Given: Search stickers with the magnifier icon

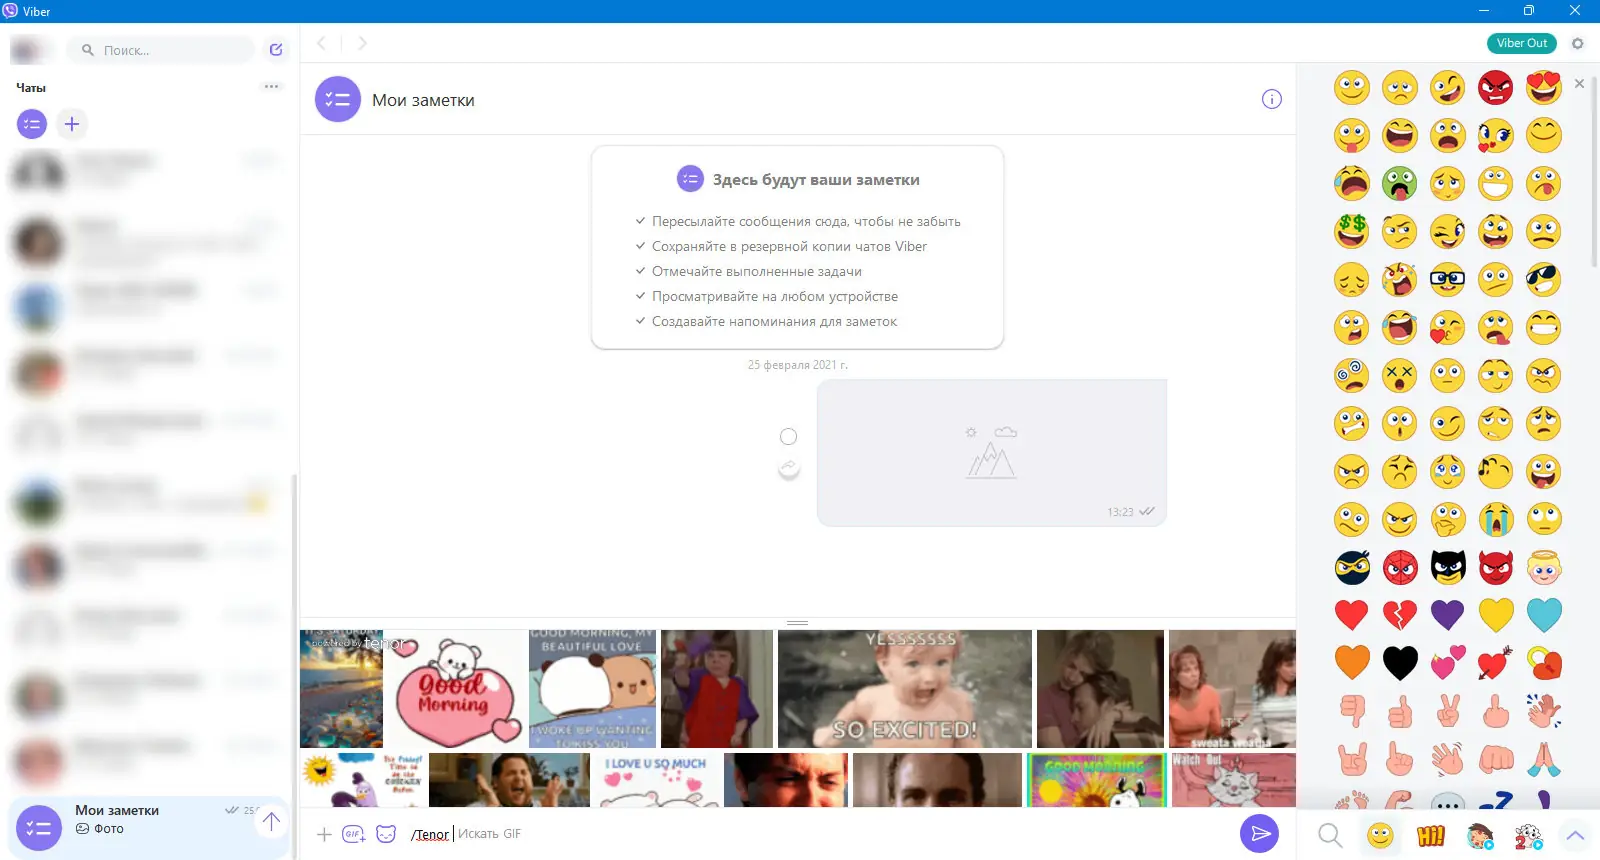Looking at the screenshot, I should (x=1330, y=835).
